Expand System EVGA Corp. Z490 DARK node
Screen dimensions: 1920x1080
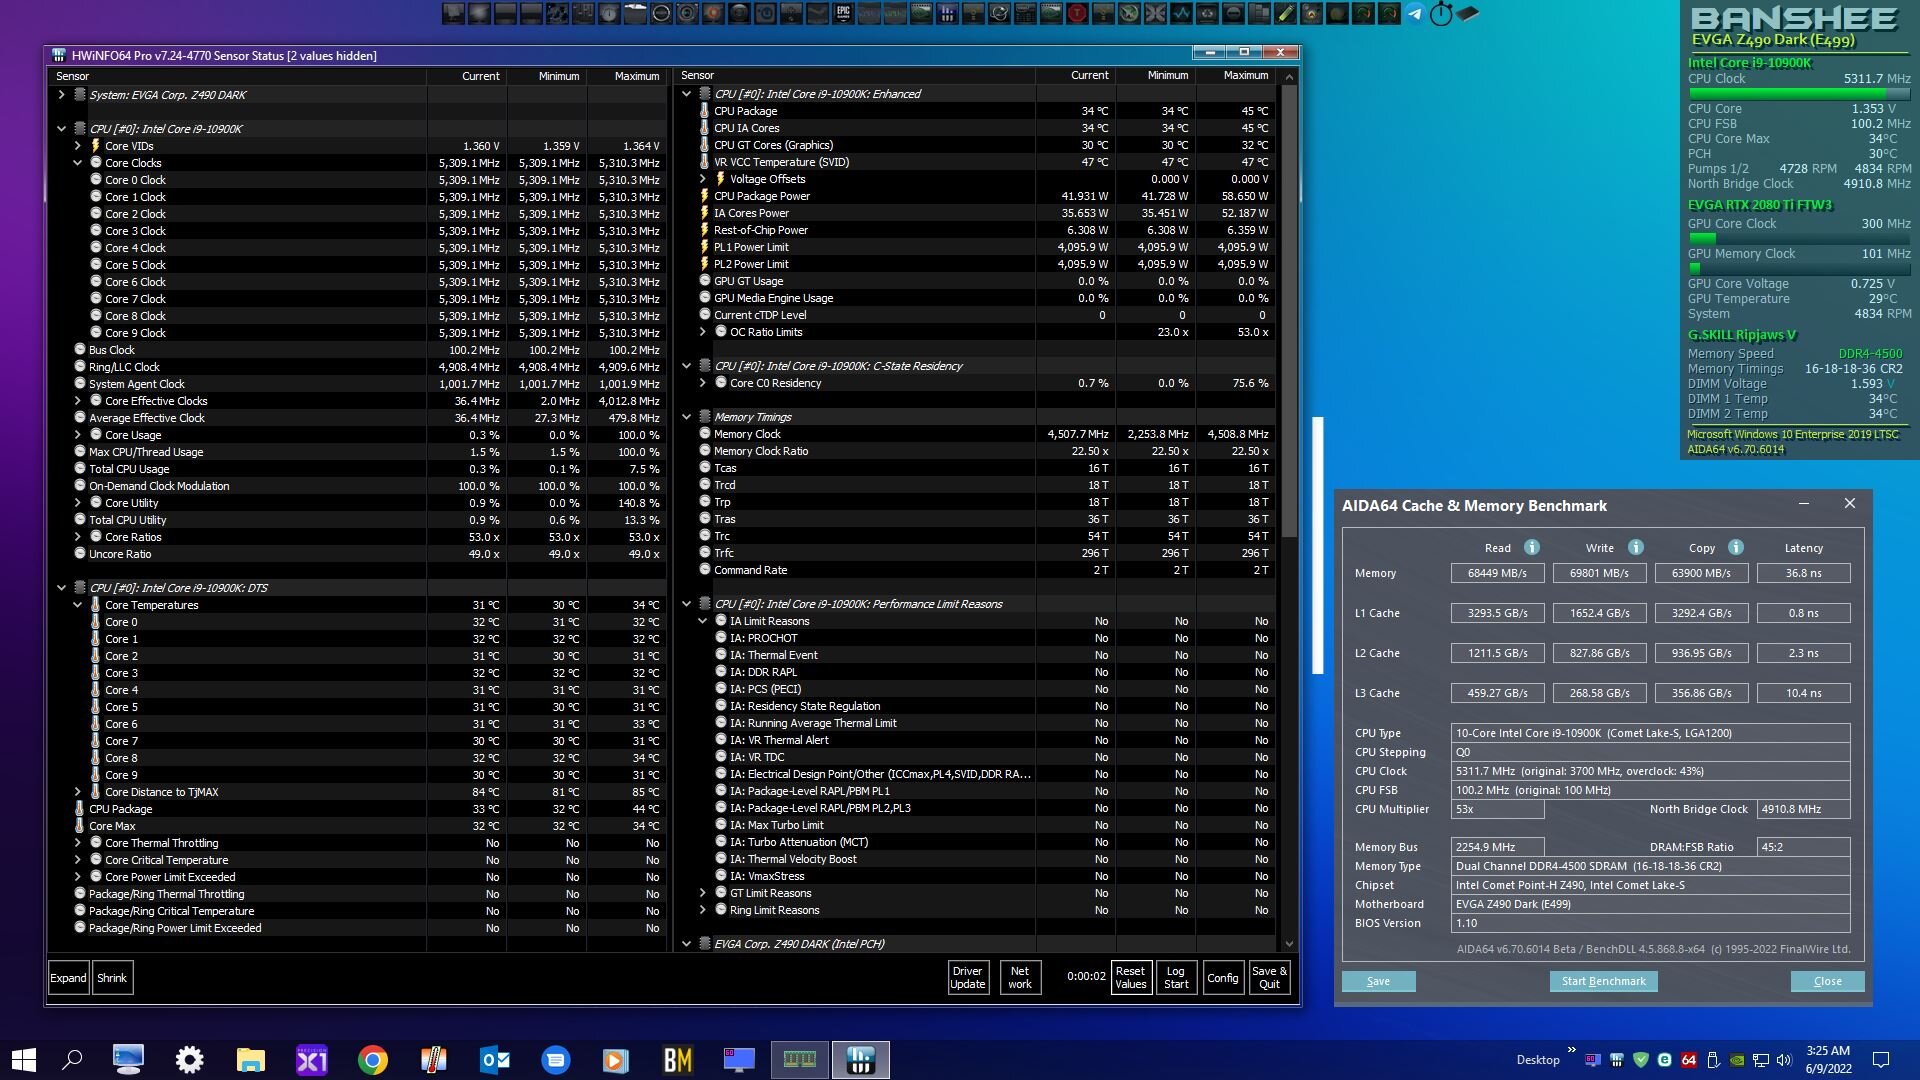click(61, 95)
